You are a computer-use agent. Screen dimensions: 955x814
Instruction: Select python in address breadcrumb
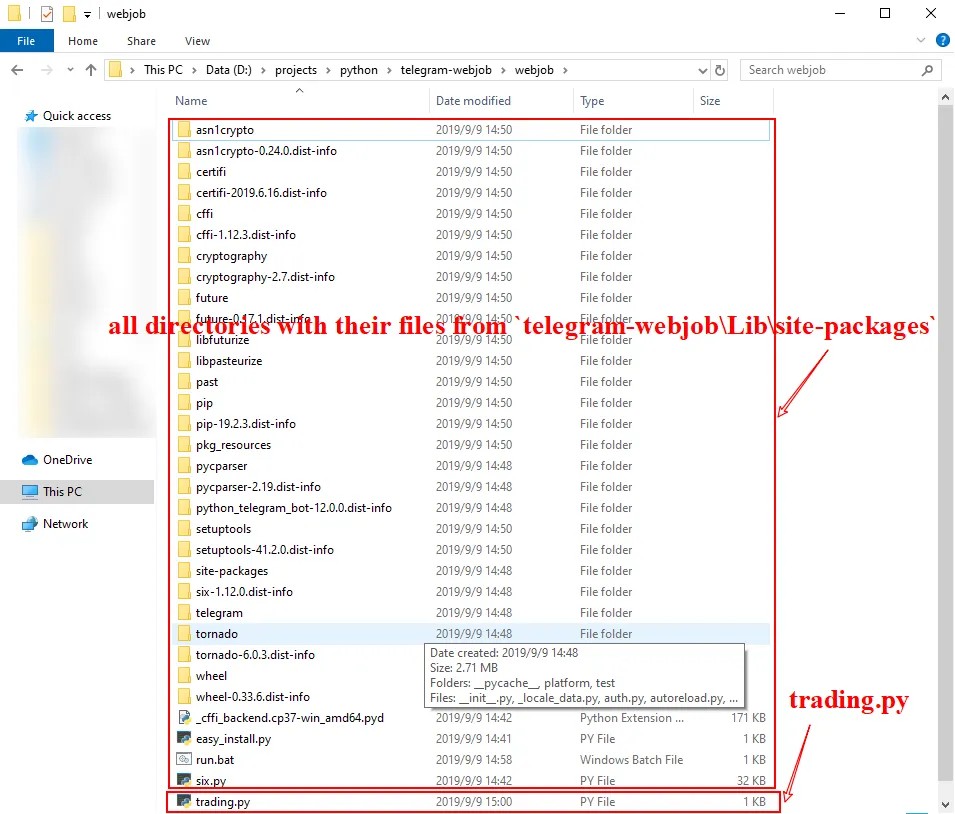pos(359,70)
